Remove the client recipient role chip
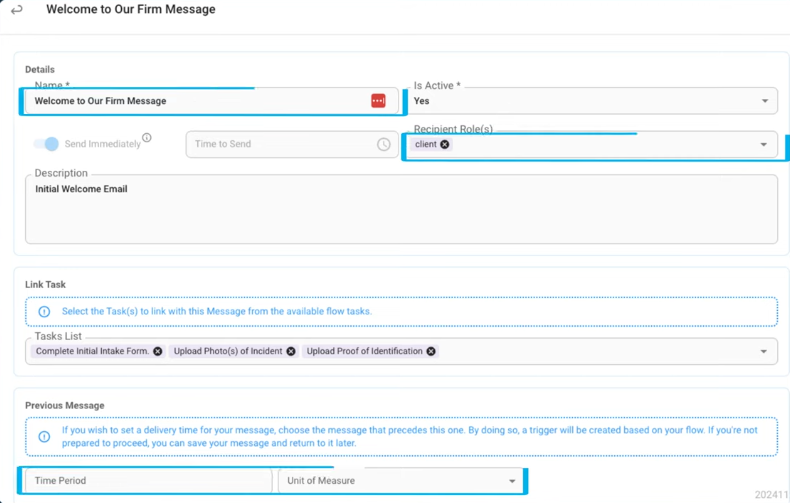This screenshot has height=503, width=790. (445, 144)
